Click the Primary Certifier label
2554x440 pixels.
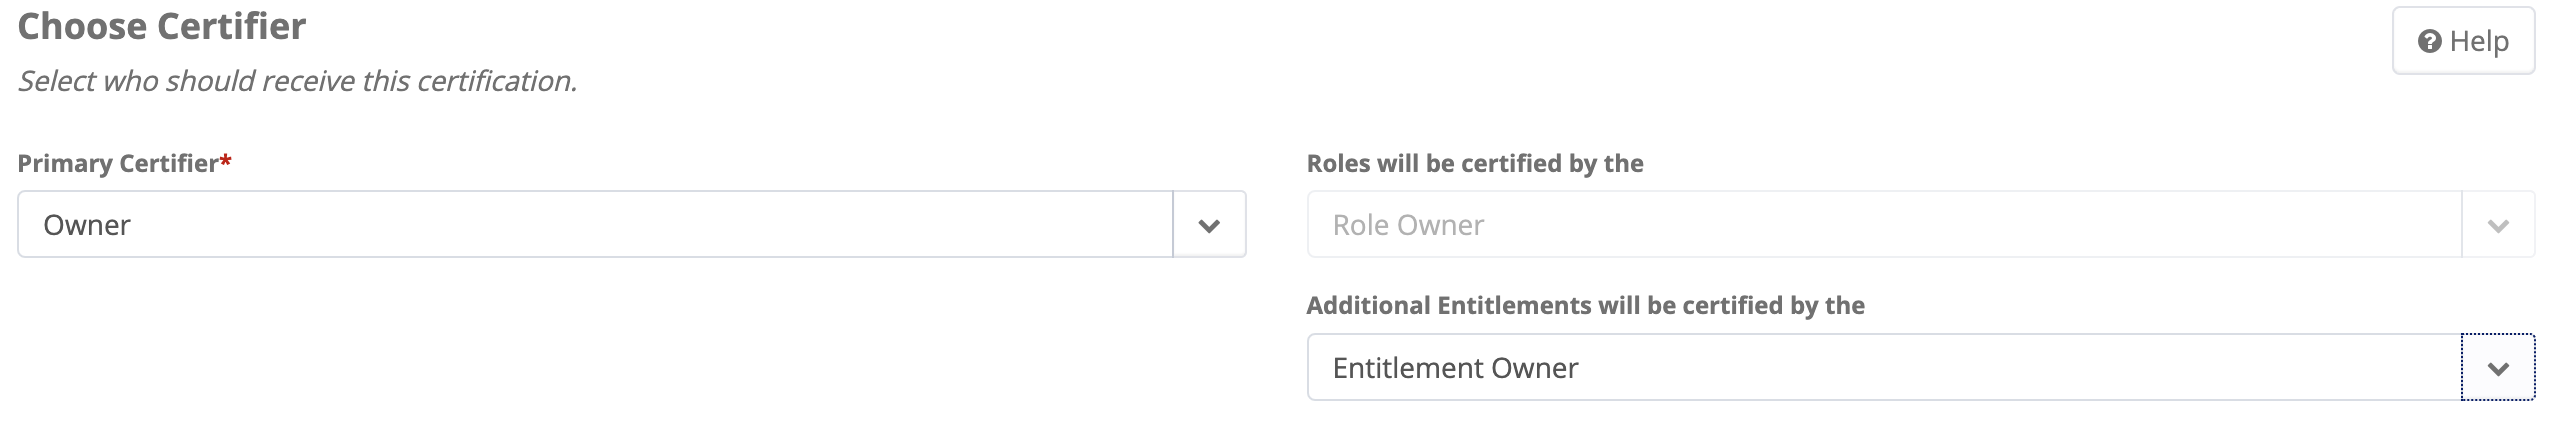click(x=118, y=164)
